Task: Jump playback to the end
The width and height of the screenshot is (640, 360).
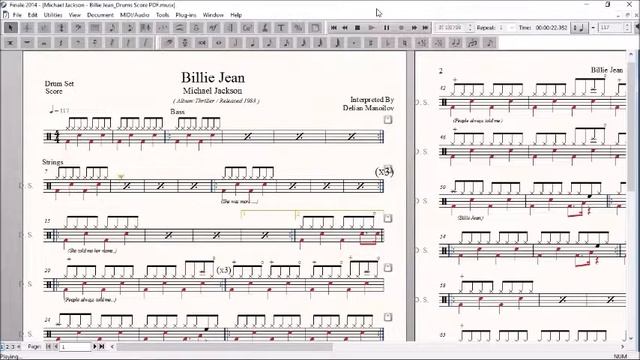Action: click(x=425, y=28)
